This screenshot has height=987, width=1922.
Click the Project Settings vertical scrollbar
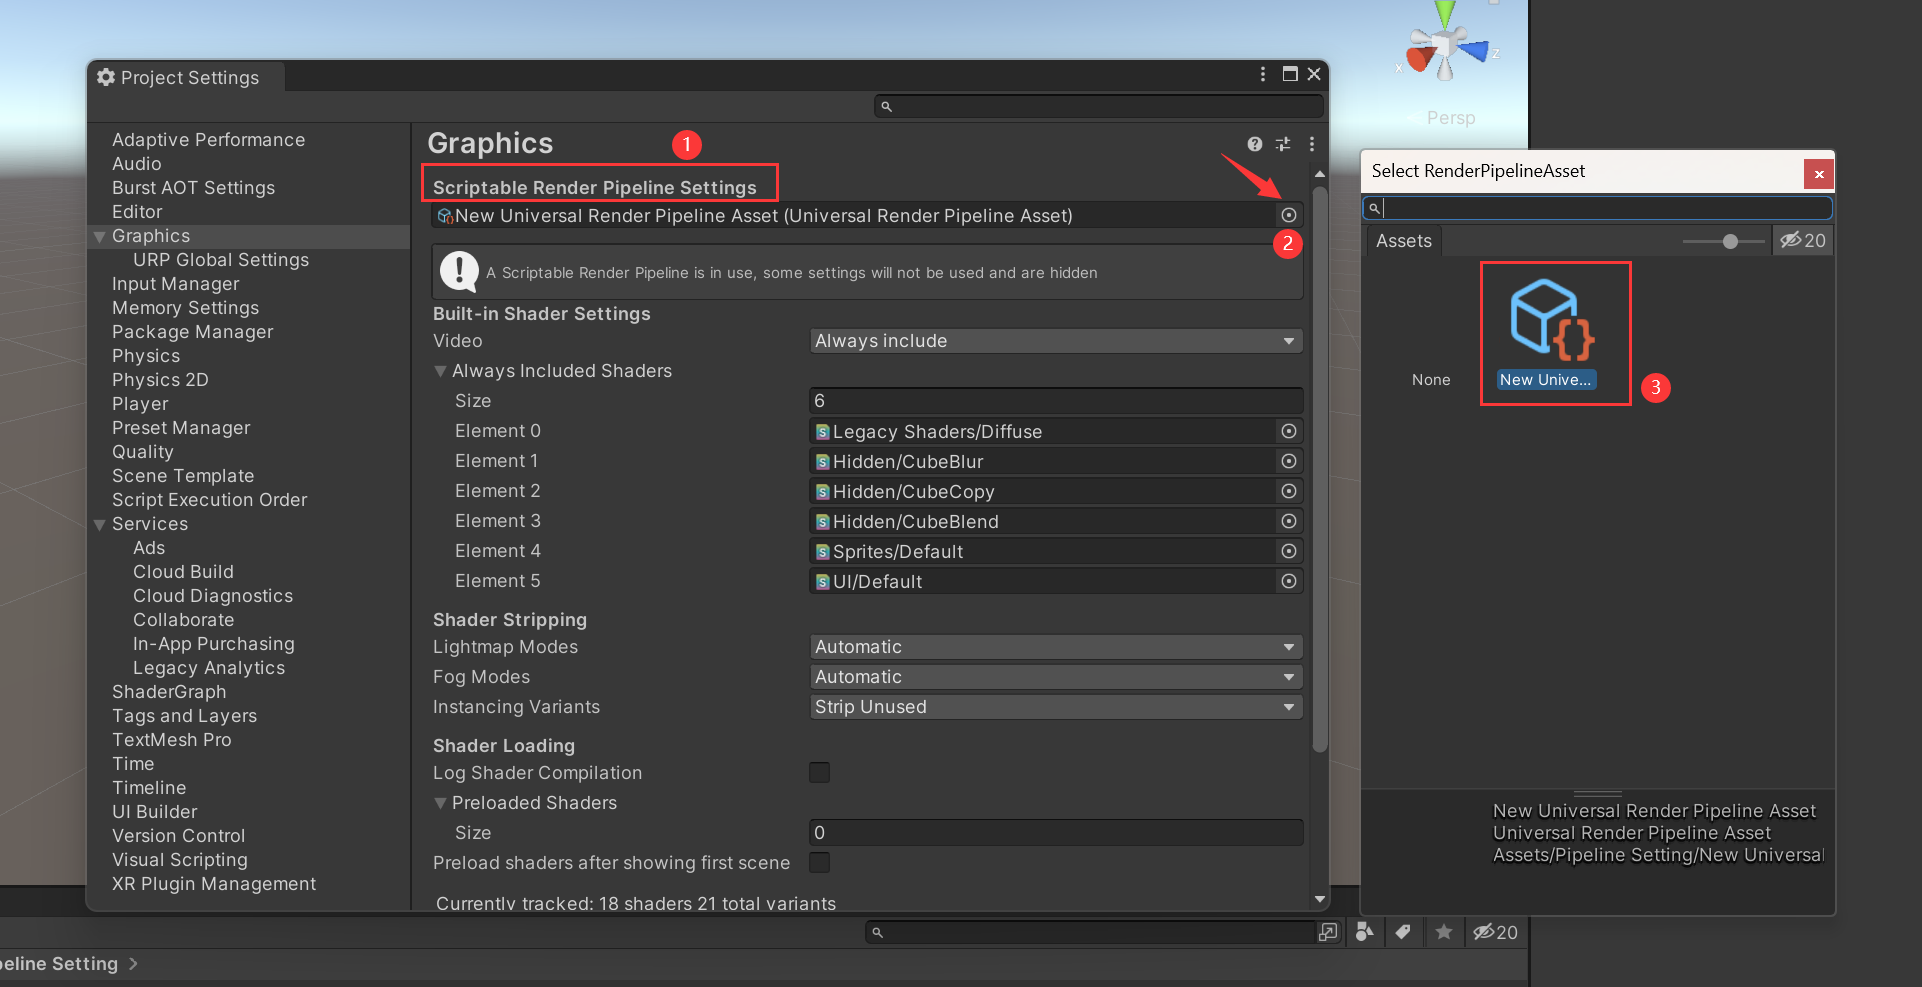coord(1320,468)
